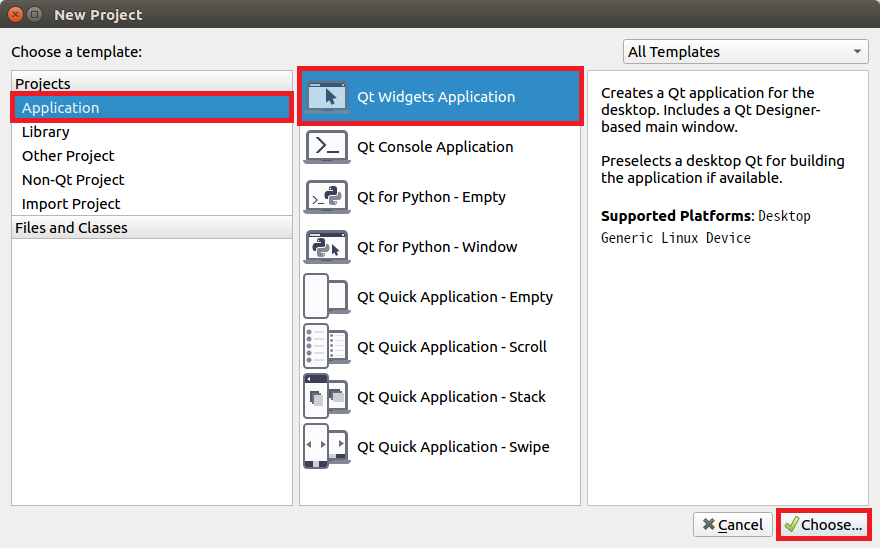Click the gray window button beside close
Image resolution: width=880 pixels, height=548 pixels.
pos(35,15)
